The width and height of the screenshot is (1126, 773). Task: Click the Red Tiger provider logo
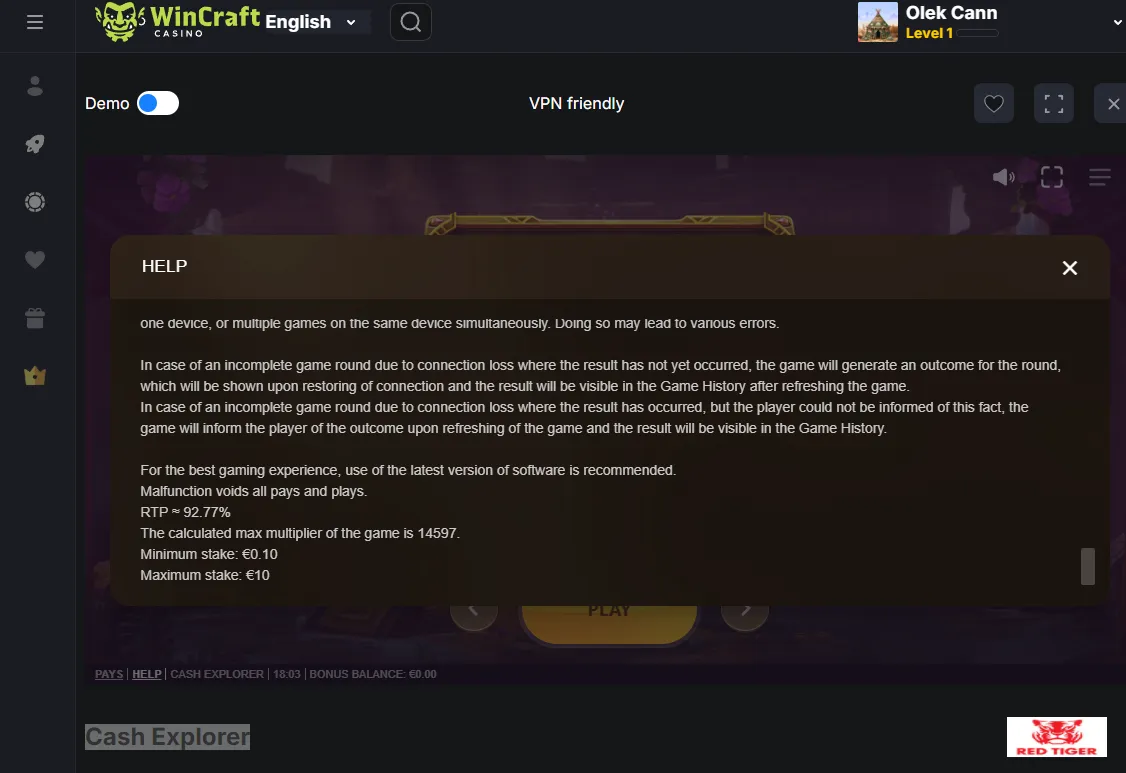click(x=1056, y=736)
